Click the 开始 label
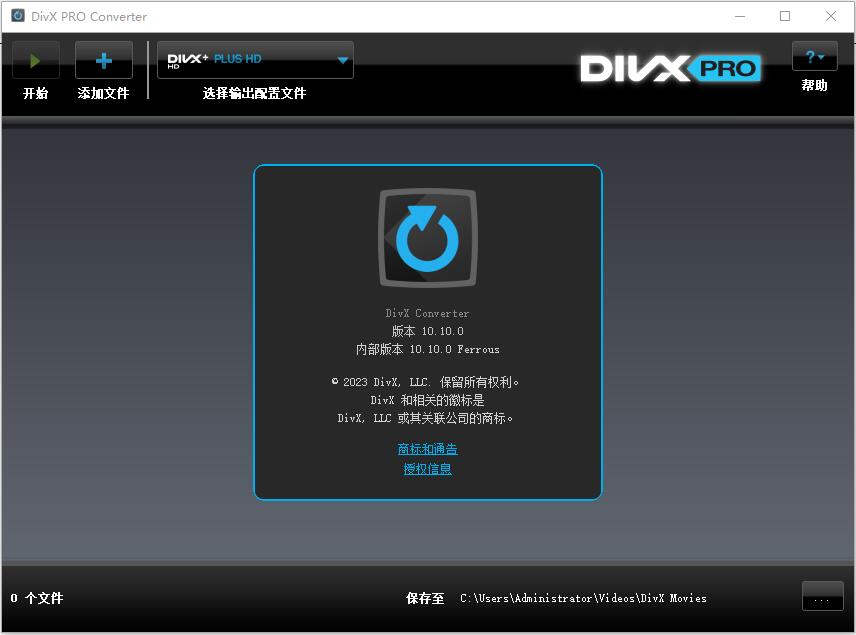The width and height of the screenshot is (856, 635). [35, 93]
